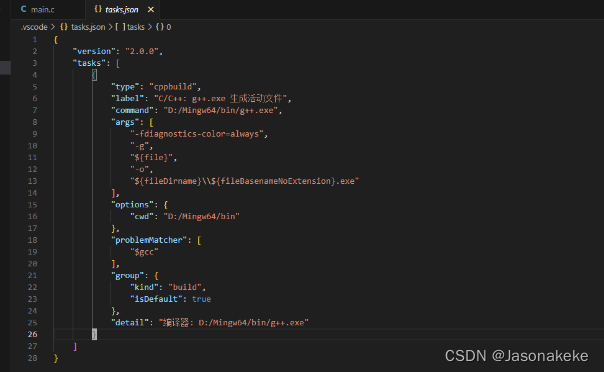604x372 pixels.
Task: Click the "tasks" key on line 3
Action: click(89, 63)
